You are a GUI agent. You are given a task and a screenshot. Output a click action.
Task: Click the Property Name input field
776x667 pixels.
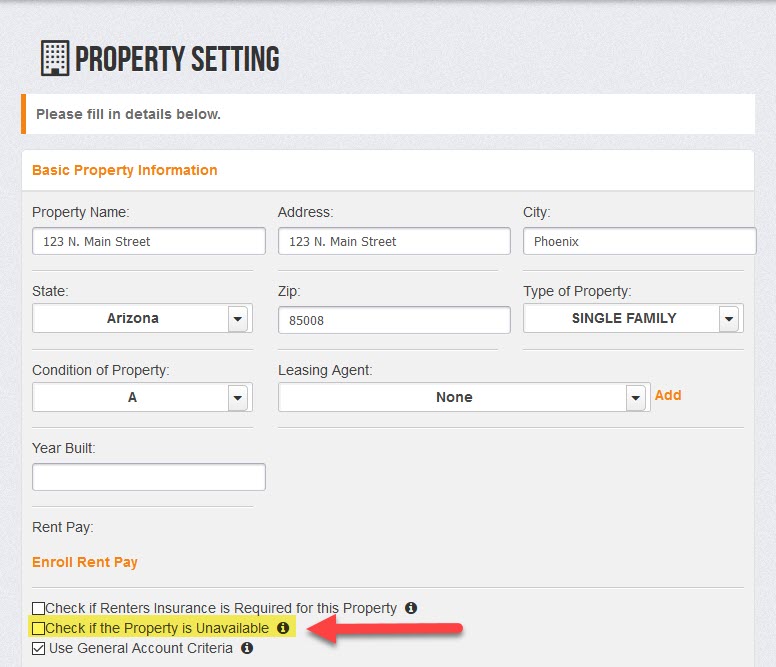(149, 241)
